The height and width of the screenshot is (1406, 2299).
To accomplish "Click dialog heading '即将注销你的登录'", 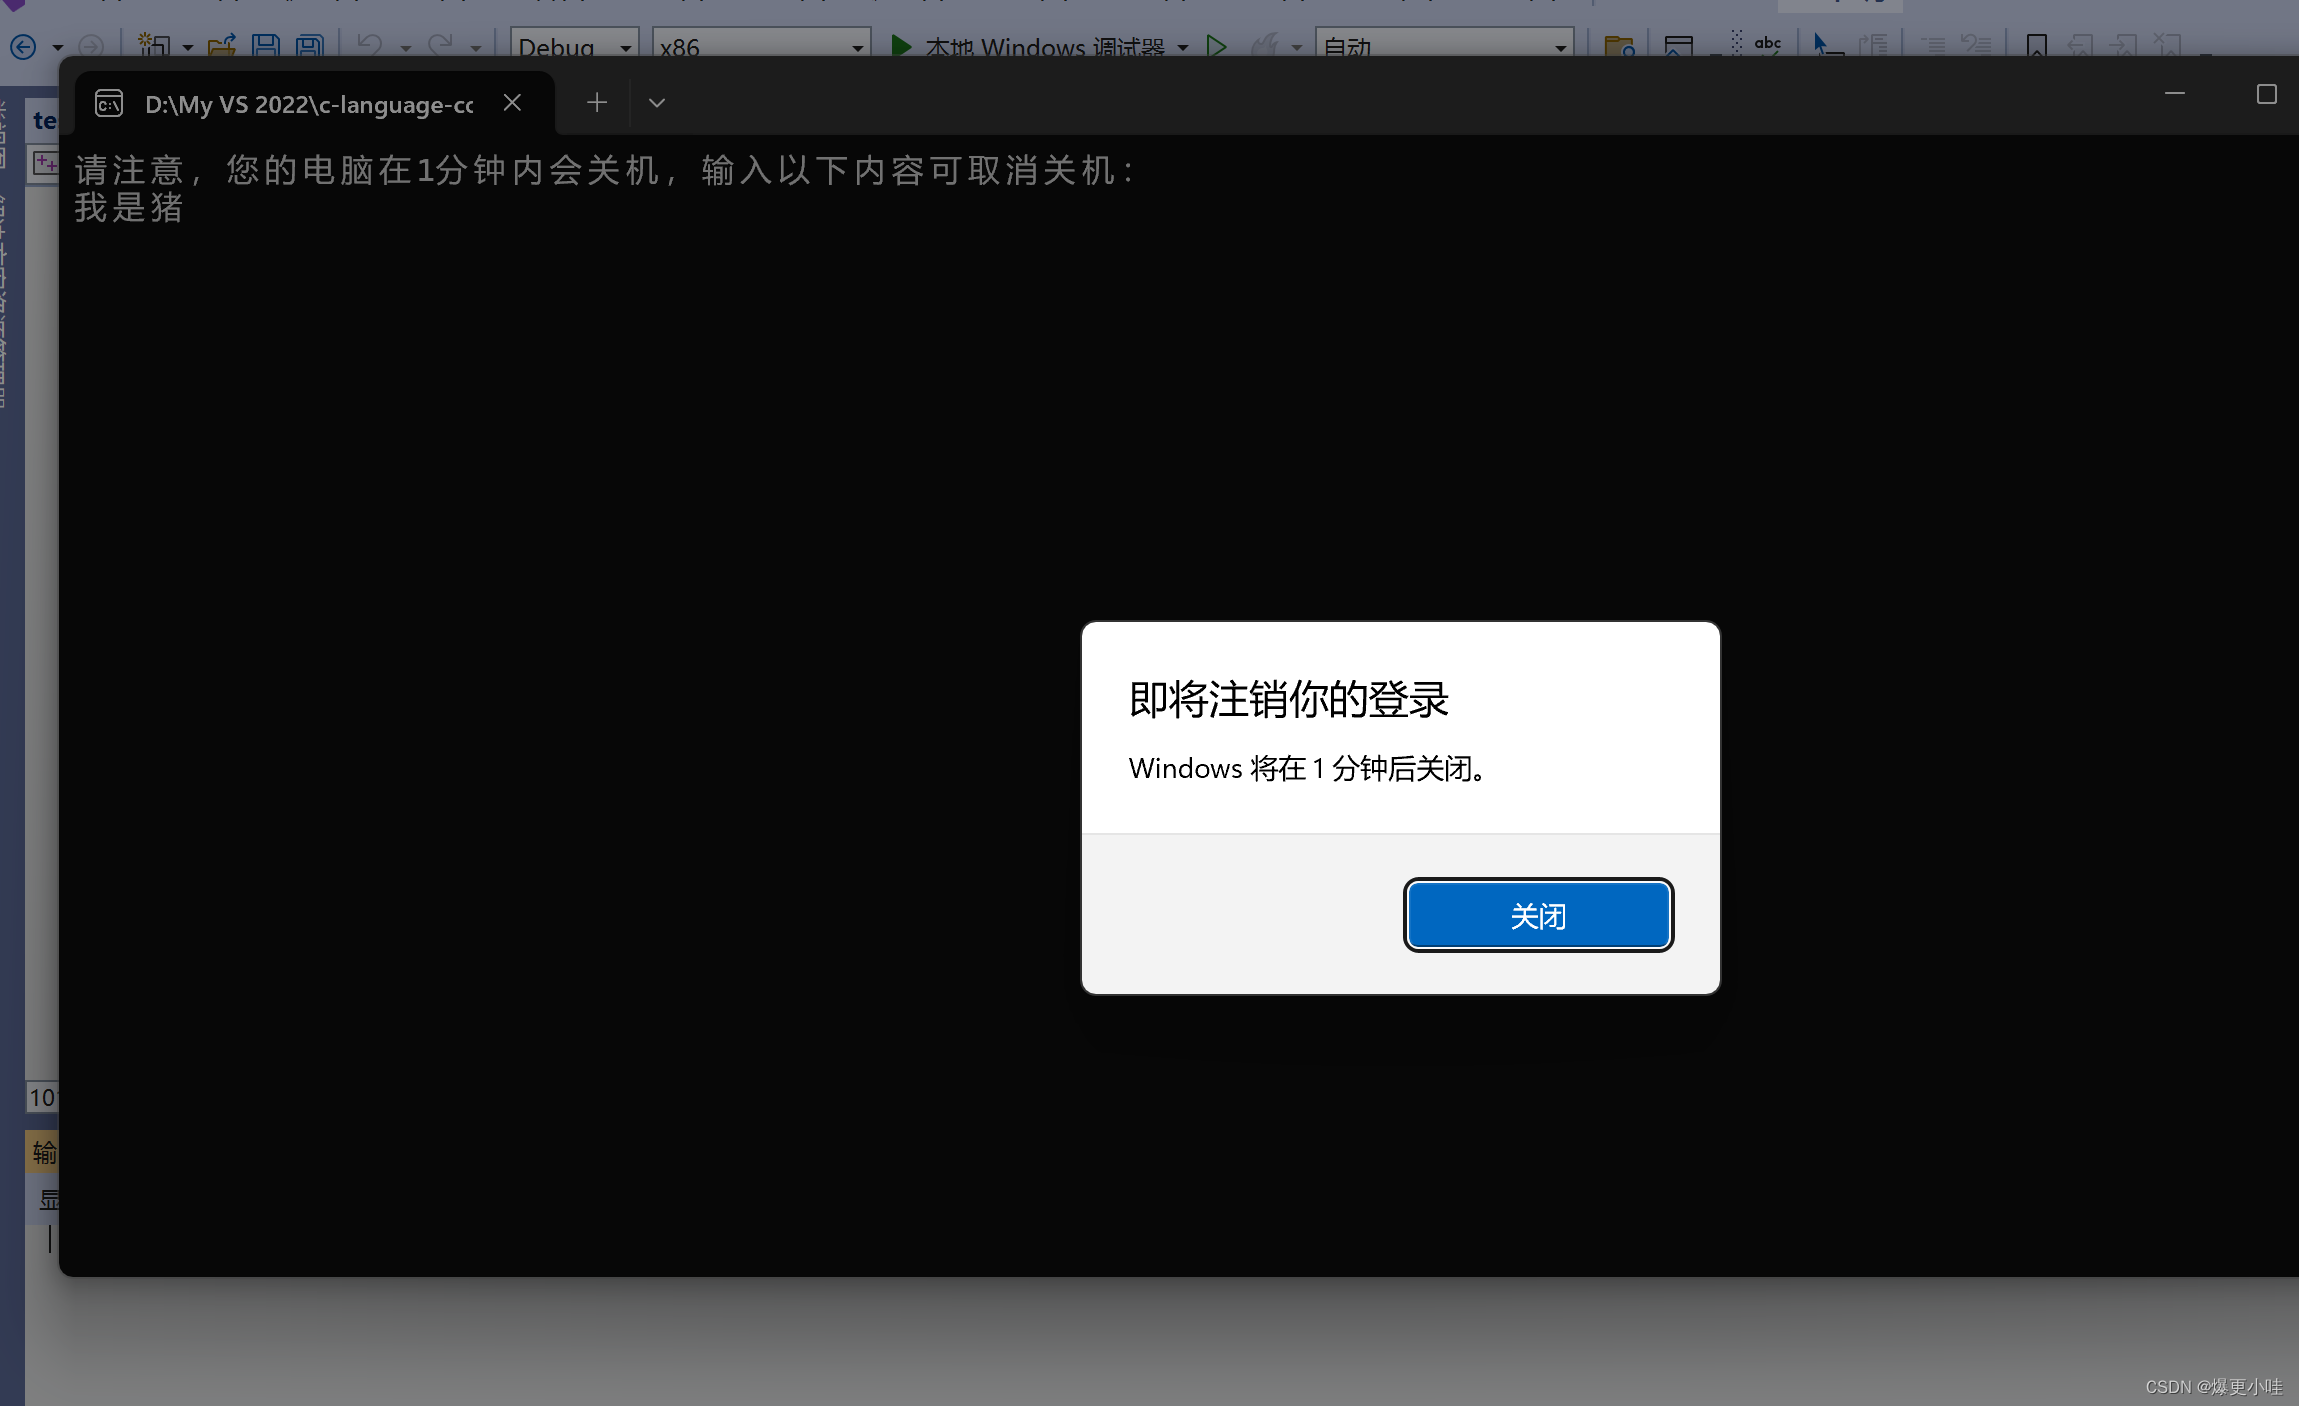I will pos(1288,699).
